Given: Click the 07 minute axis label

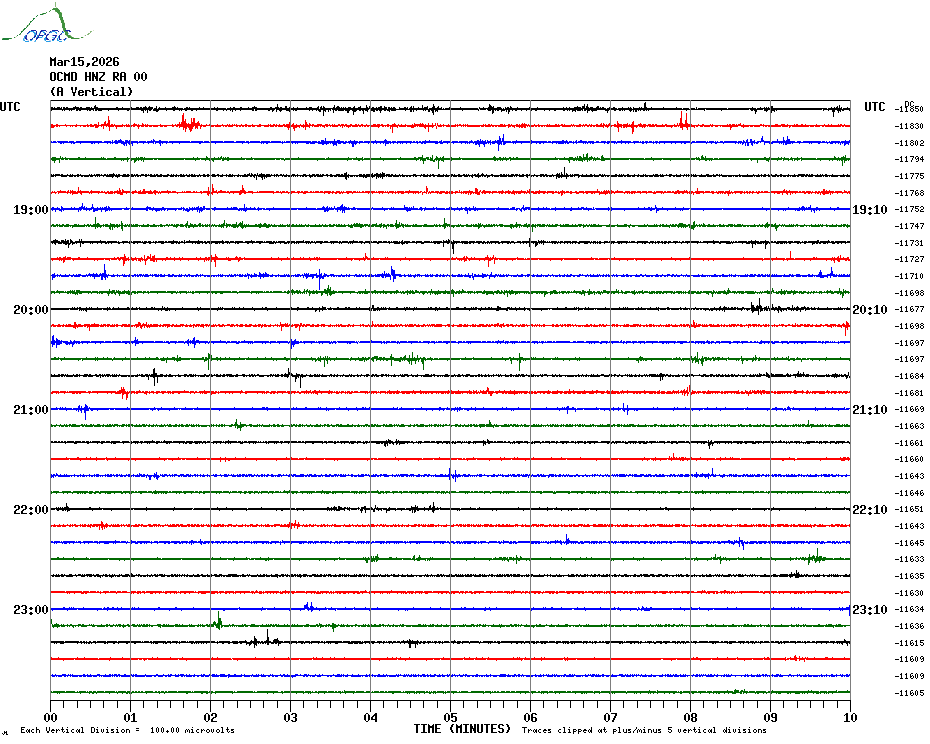Looking at the screenshot, I should coord(610,717).
